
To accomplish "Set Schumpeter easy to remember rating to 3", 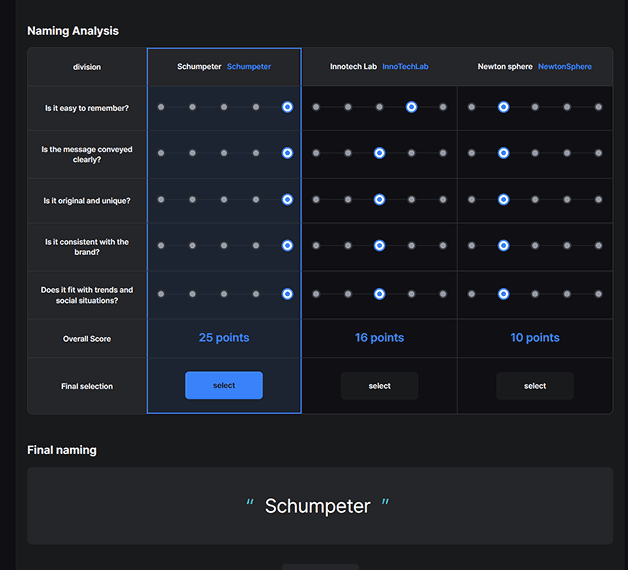I will 224,107.
